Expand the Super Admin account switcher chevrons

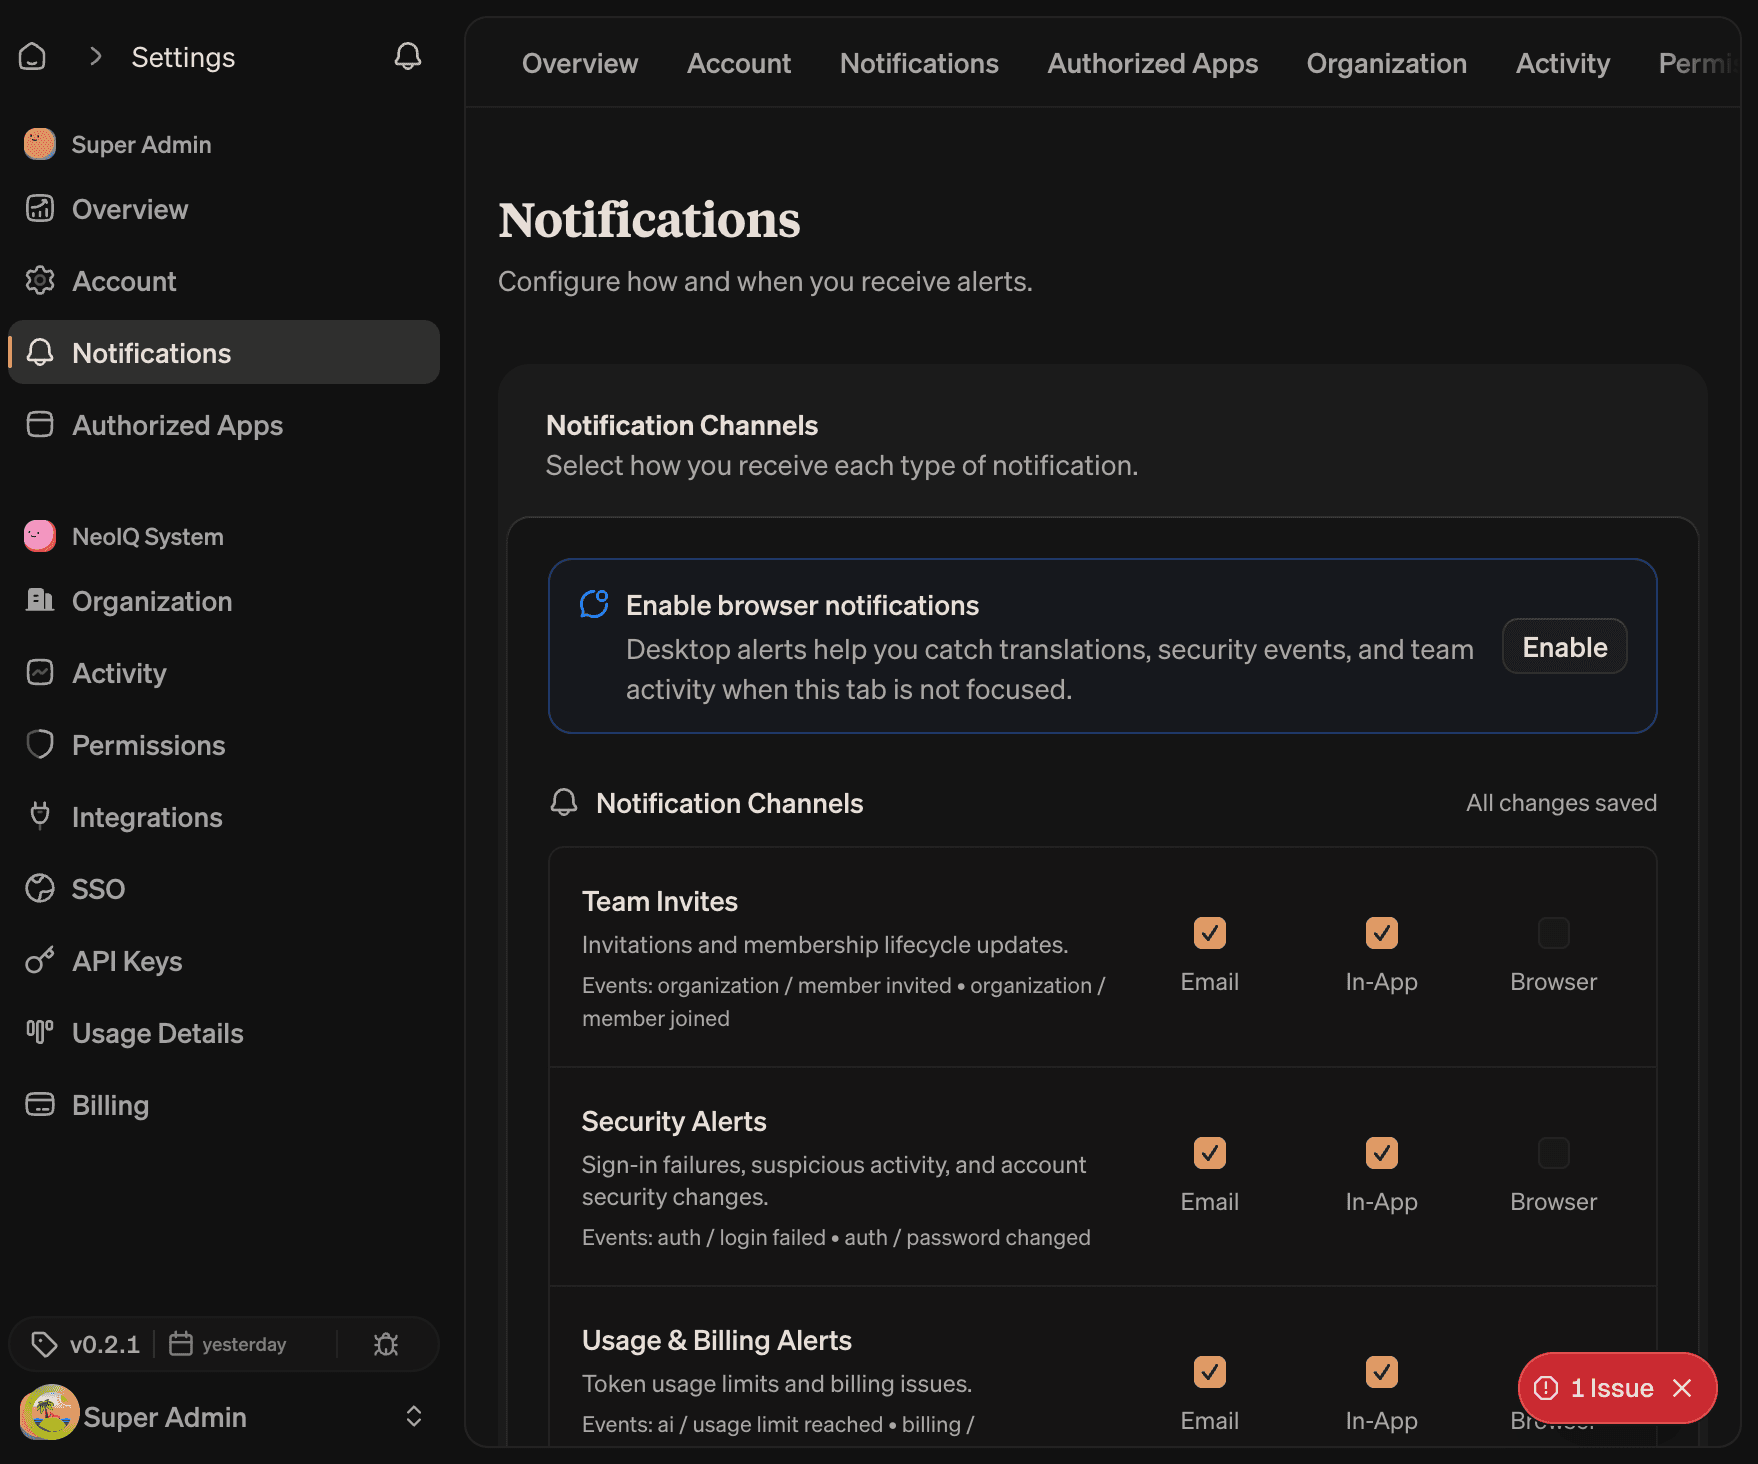(414, 1416)
